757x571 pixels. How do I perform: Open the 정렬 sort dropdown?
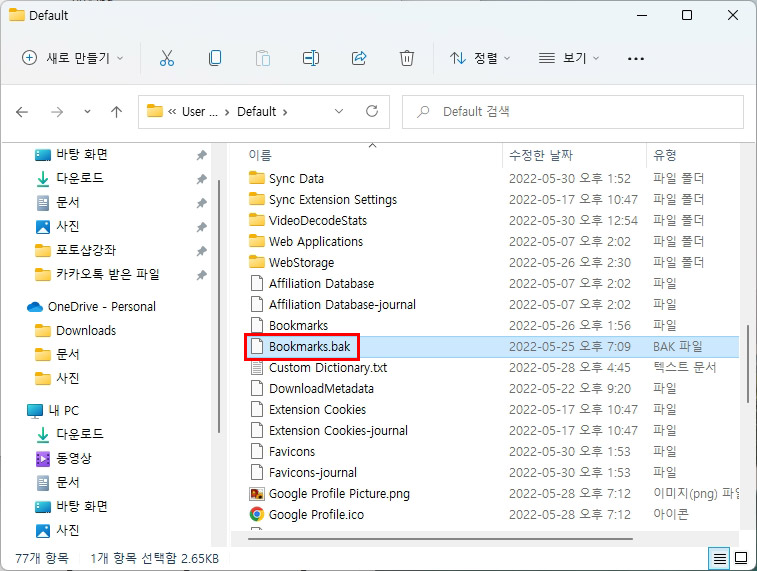(x=479, y=58)
